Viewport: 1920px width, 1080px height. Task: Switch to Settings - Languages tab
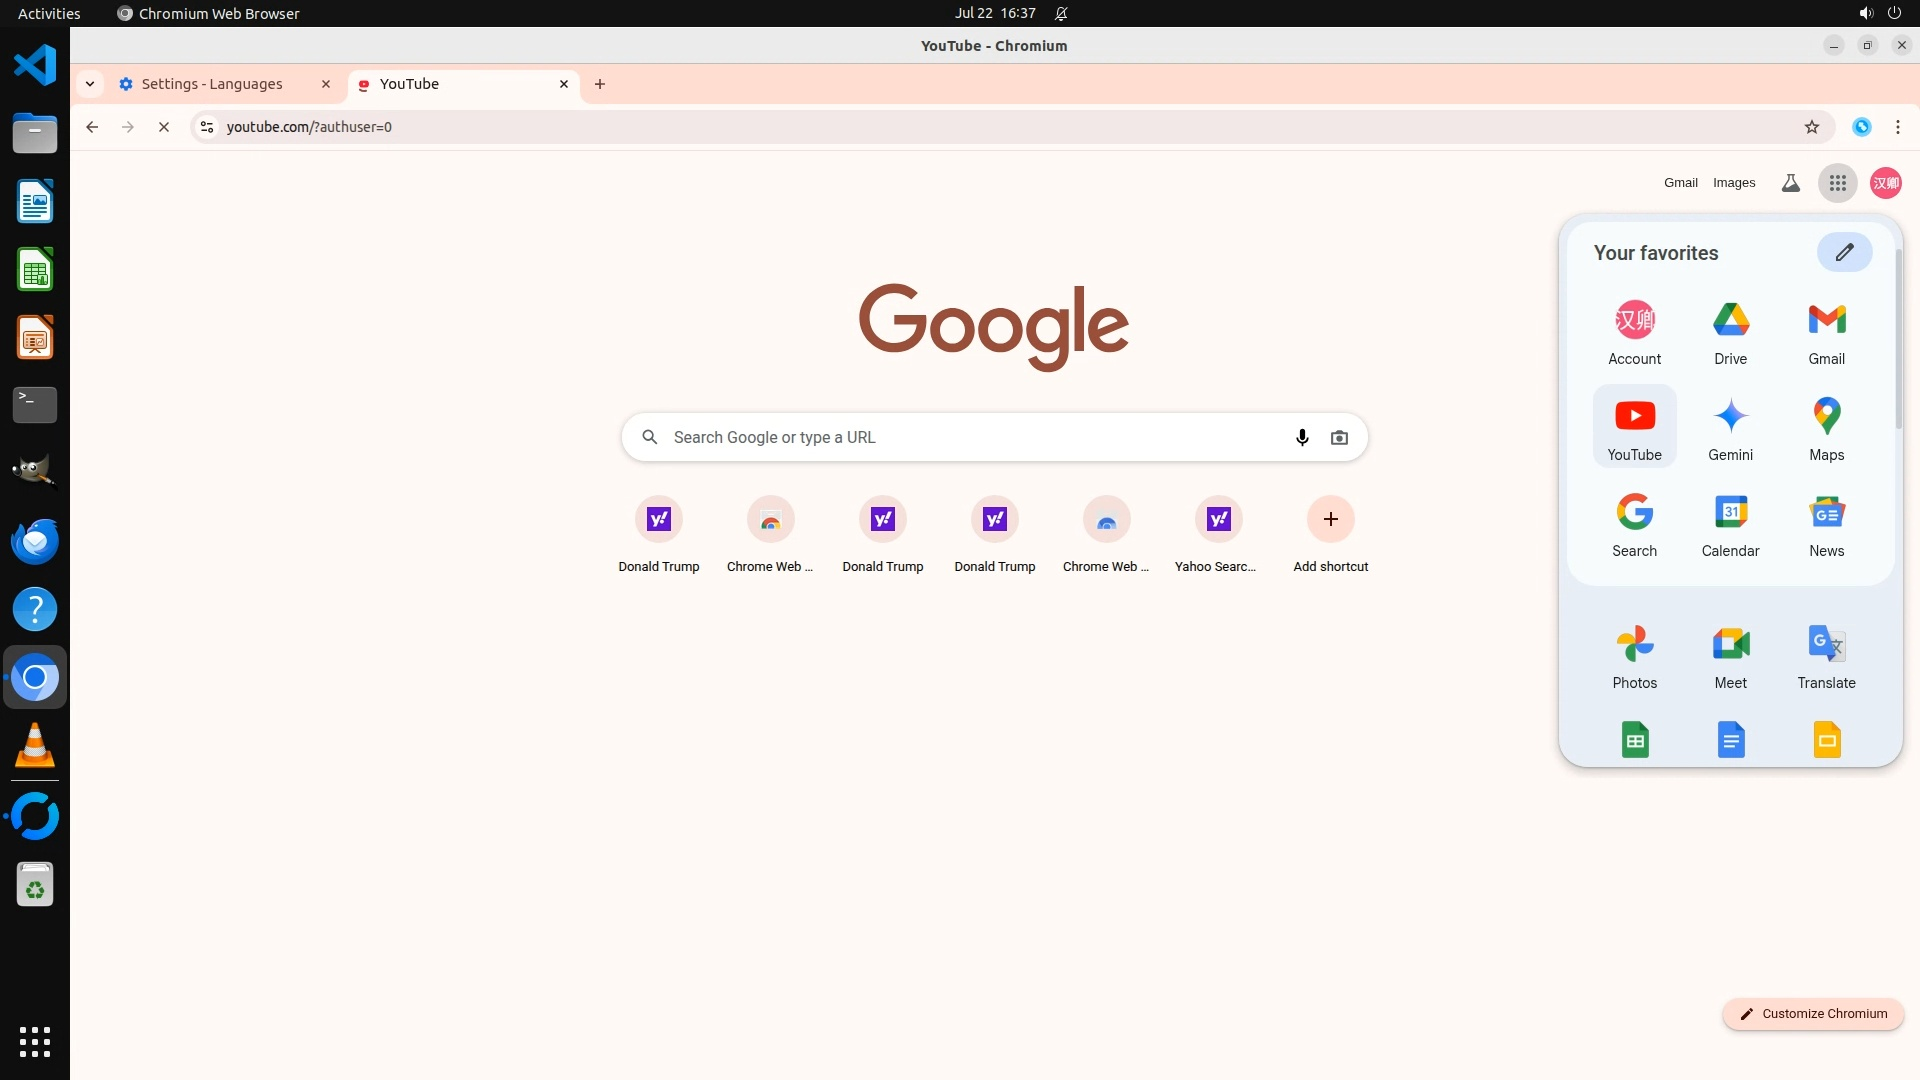[x=212, y=84]
